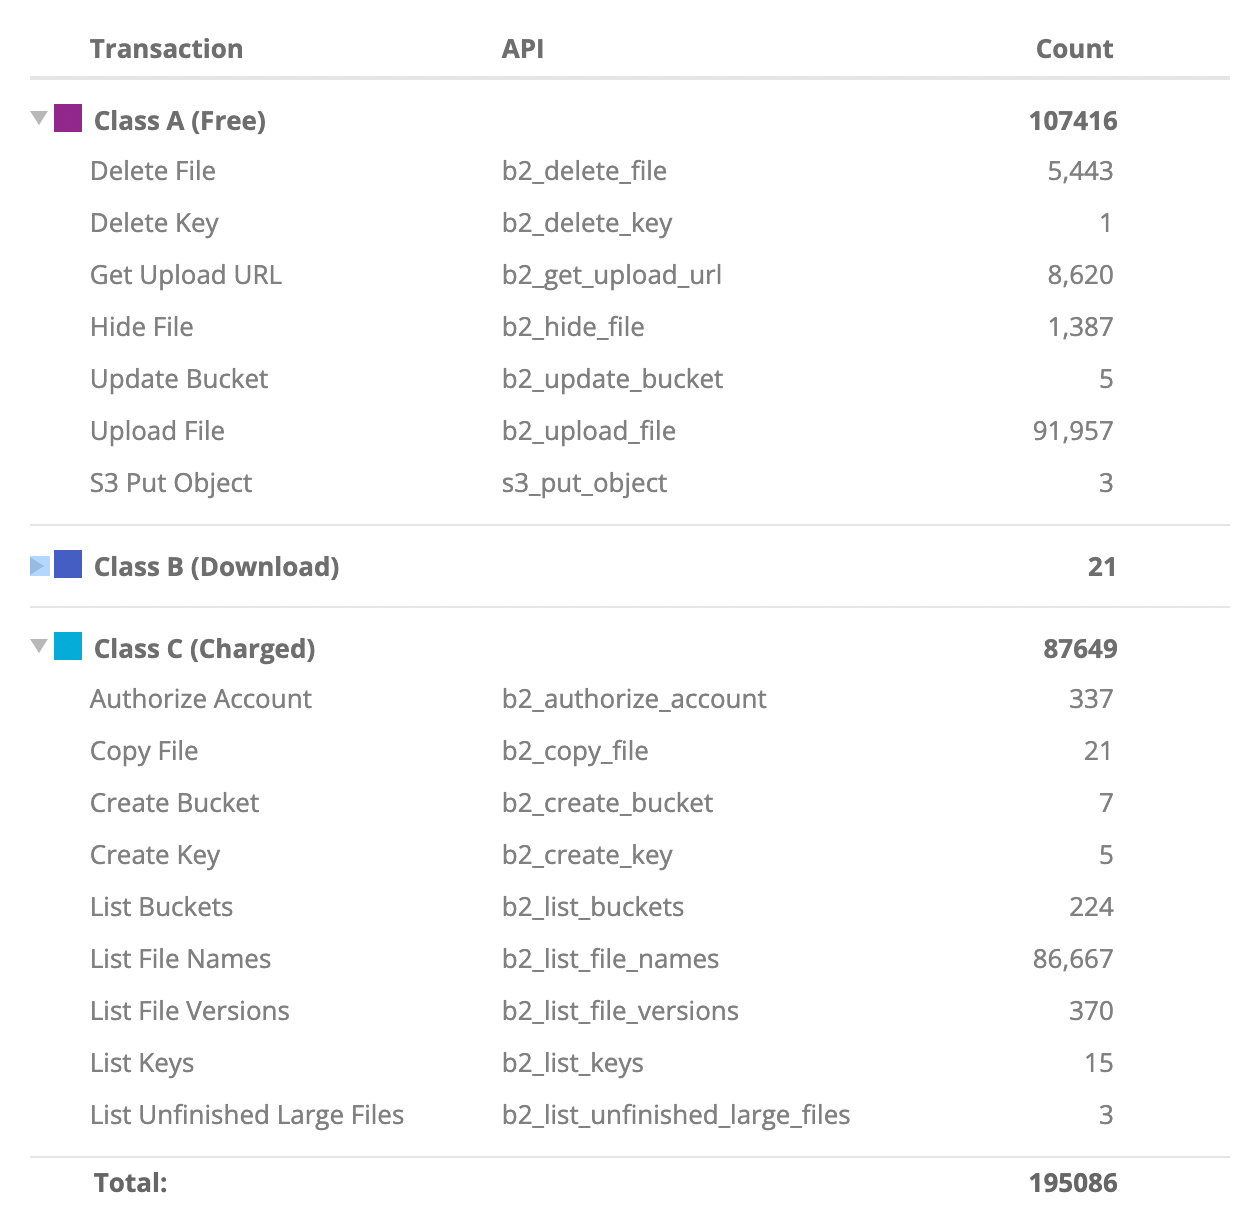The height and width of the screenshot is (1226, 1244).
Task: Click the Count column header
Action: (1074, 49)
